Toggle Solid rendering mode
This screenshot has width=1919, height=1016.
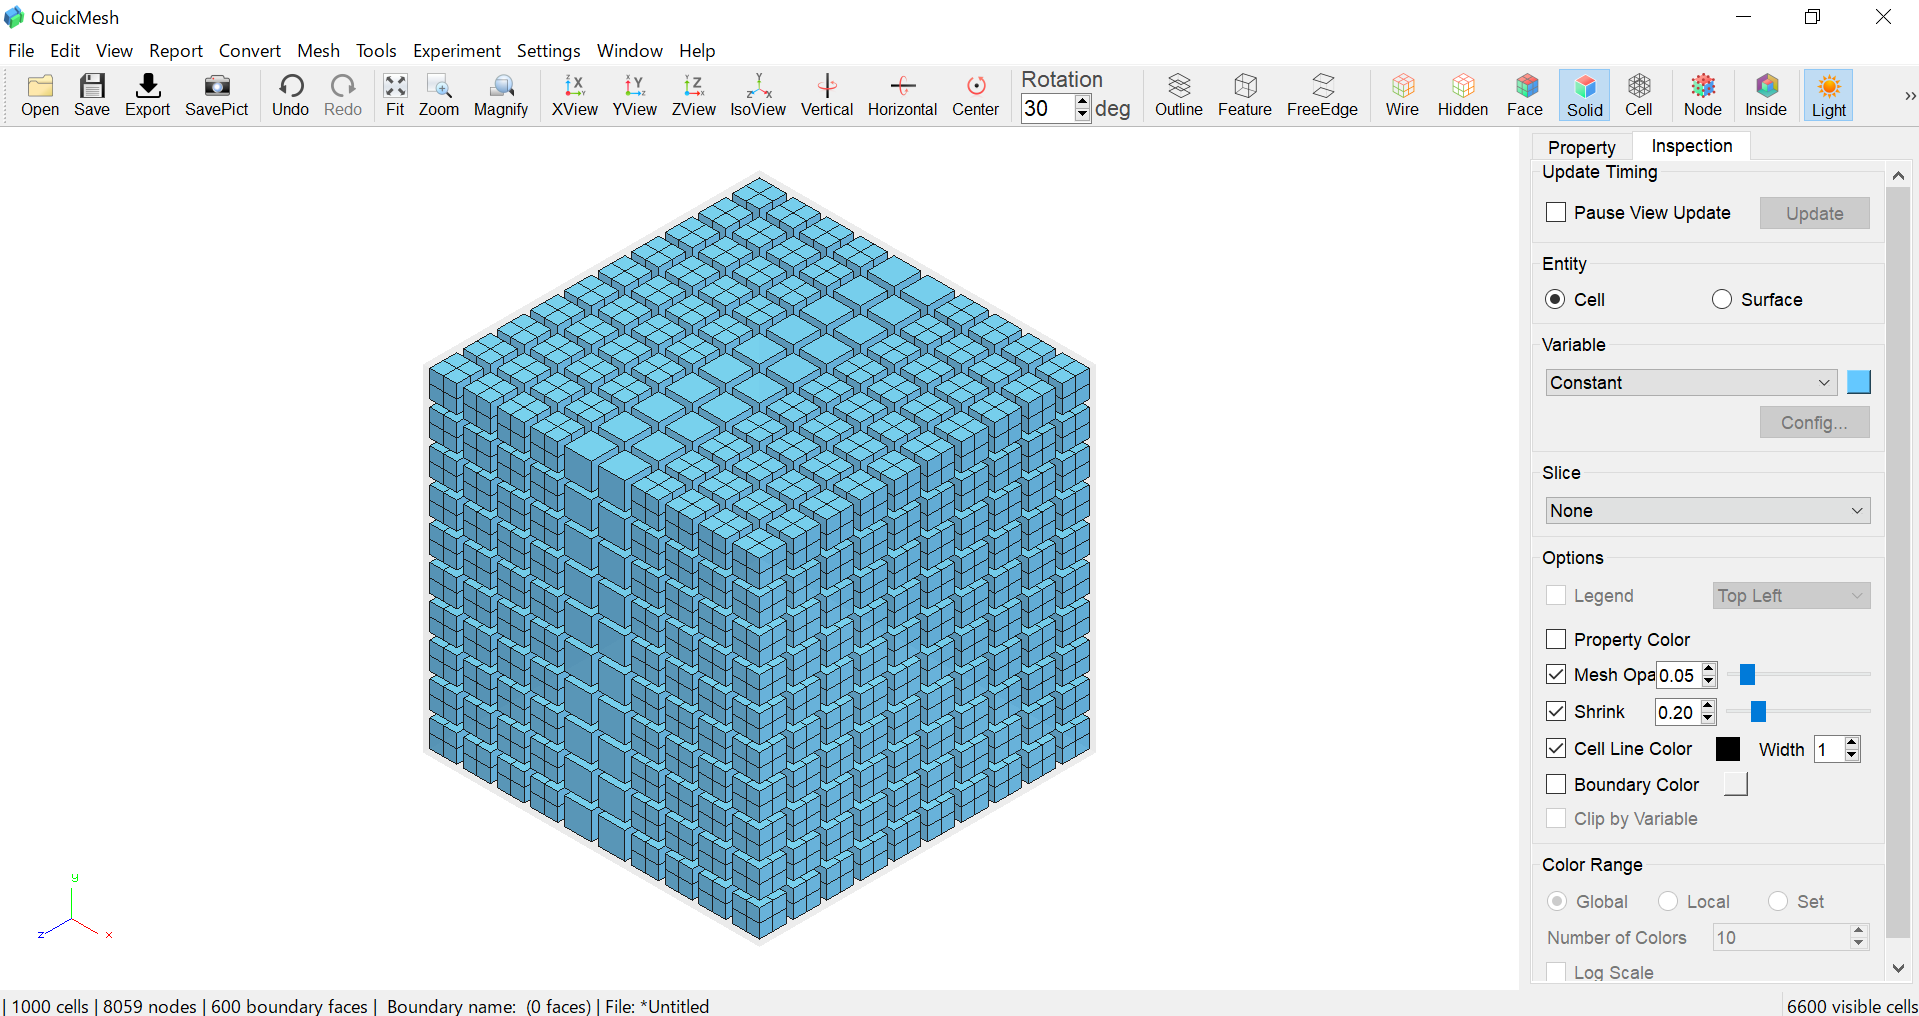[1585, 96]
